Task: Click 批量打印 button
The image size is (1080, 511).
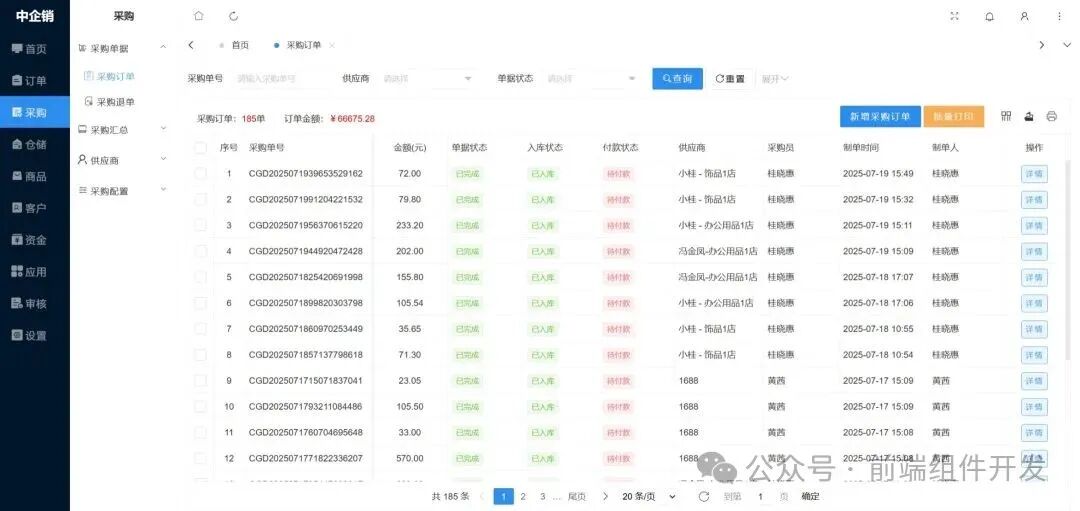Action: (954, 116)
